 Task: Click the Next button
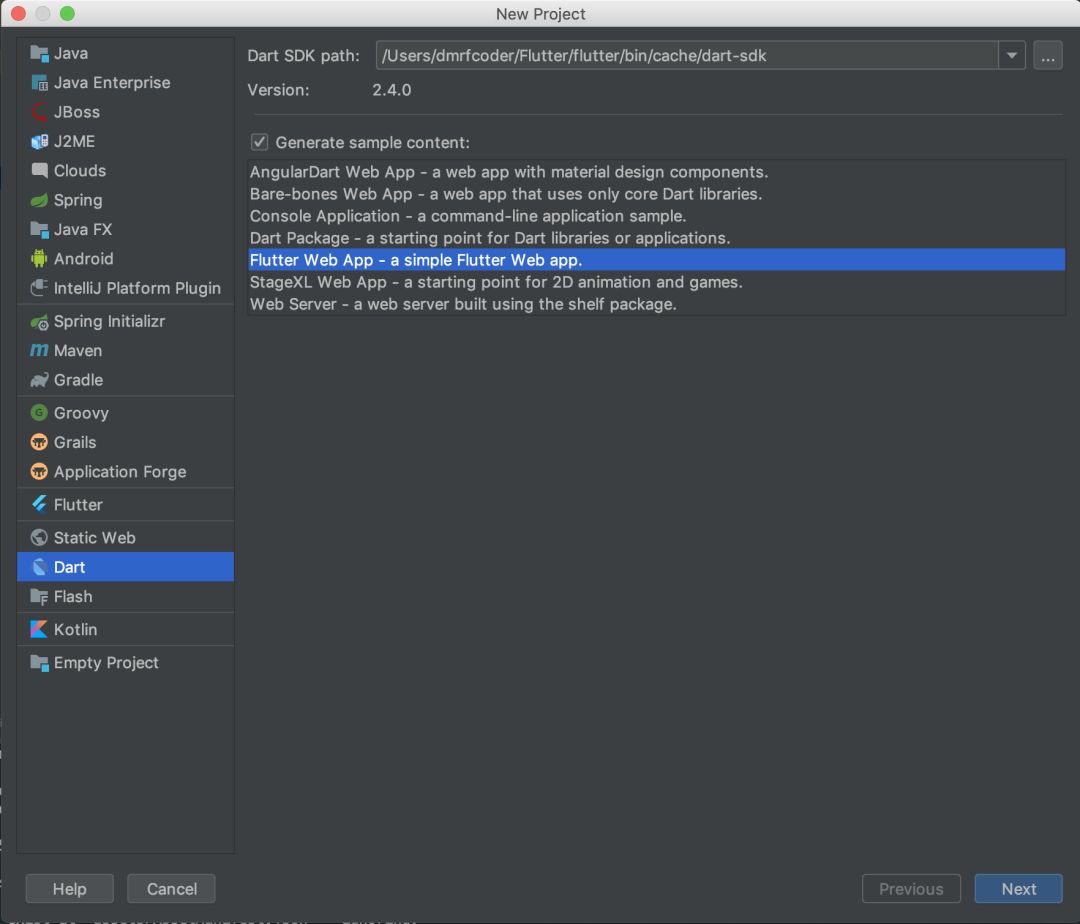[1018, 889]
